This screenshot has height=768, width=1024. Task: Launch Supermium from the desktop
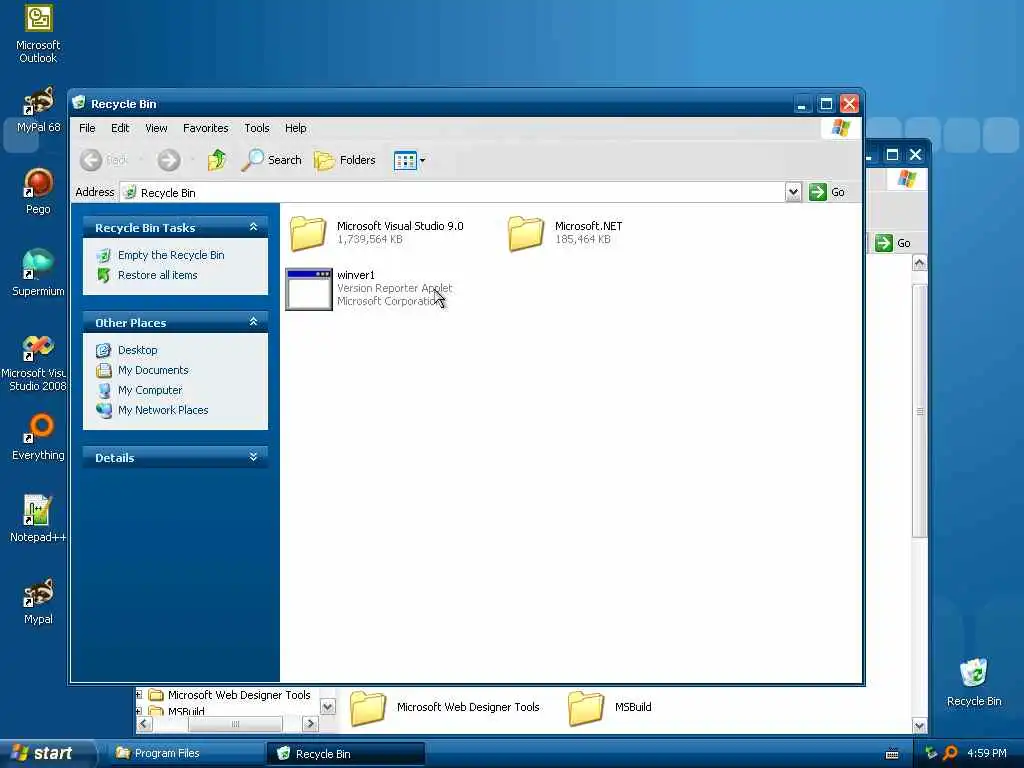pyautogui.click(x=38, y=273)
